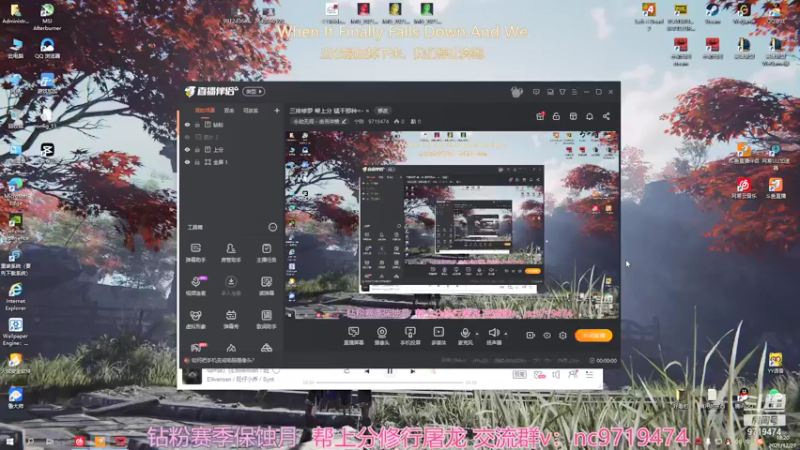This screenshot has height=450, width=800.
Task: Toggle the preview eye icon near settings gear
Action: (x=547, y=335)
